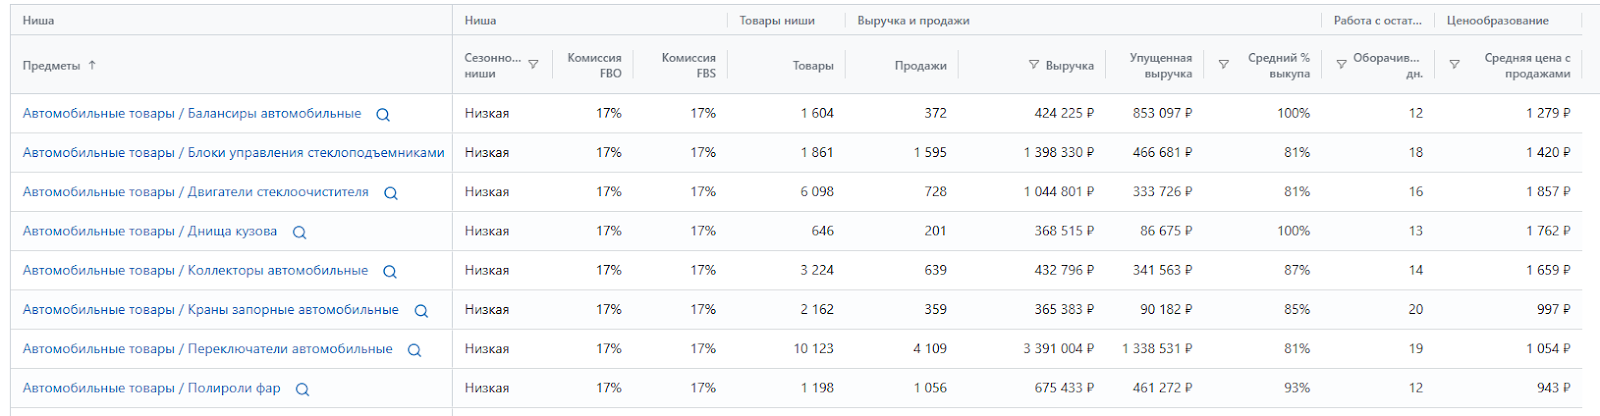The image size is (1600, 416).
Task: Open filter on Оборачиваемость дн. column
Action: 1341,65
